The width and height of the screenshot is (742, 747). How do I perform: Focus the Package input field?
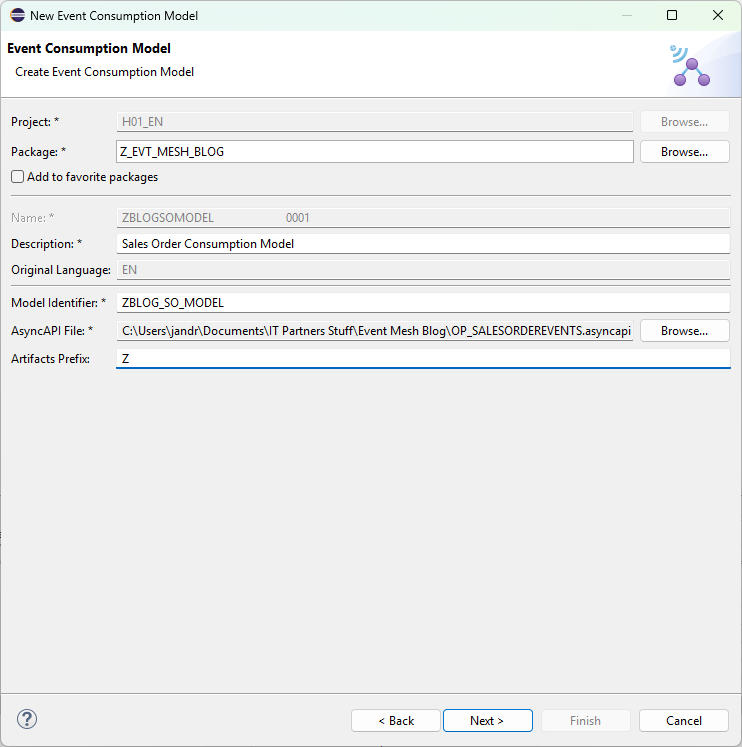(x=375, y=152)
